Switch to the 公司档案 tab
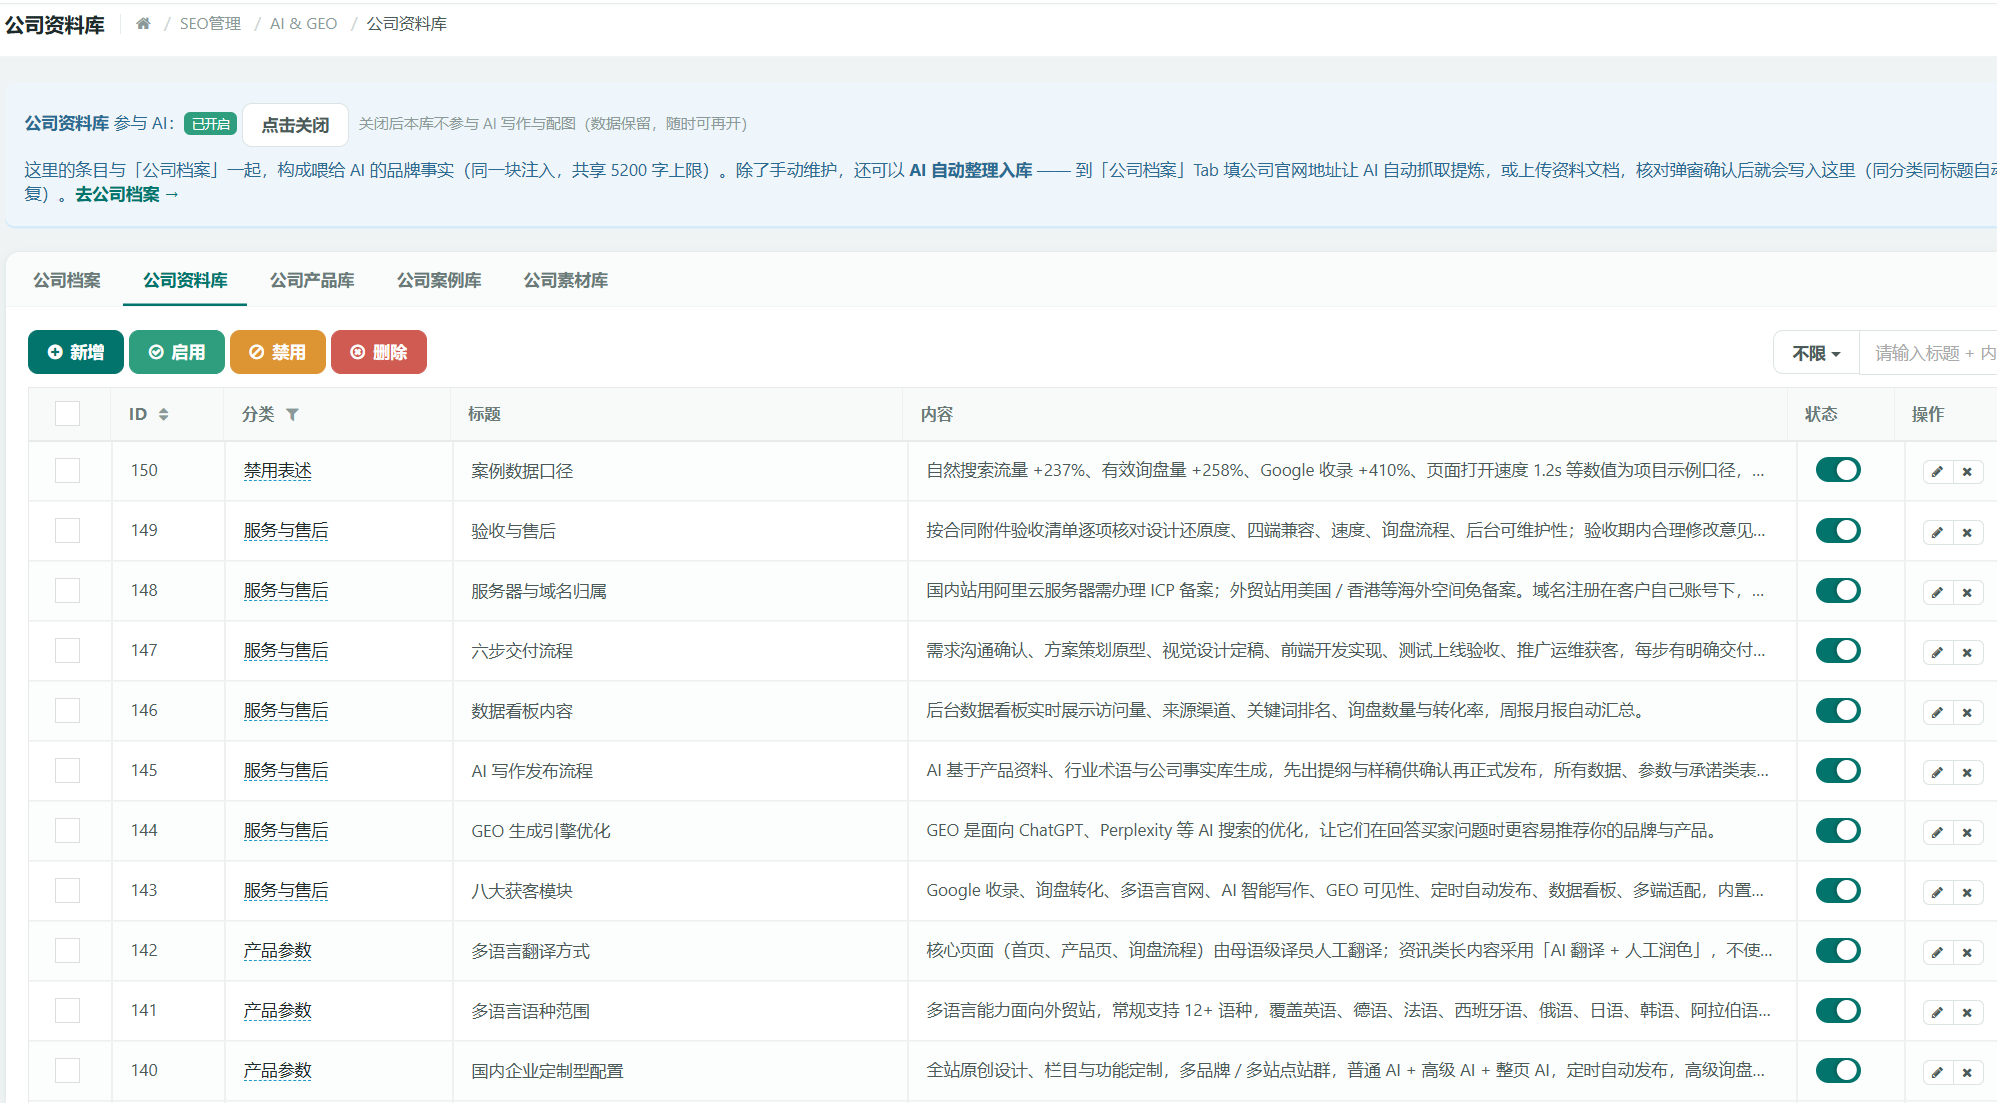 pos(67,280)
